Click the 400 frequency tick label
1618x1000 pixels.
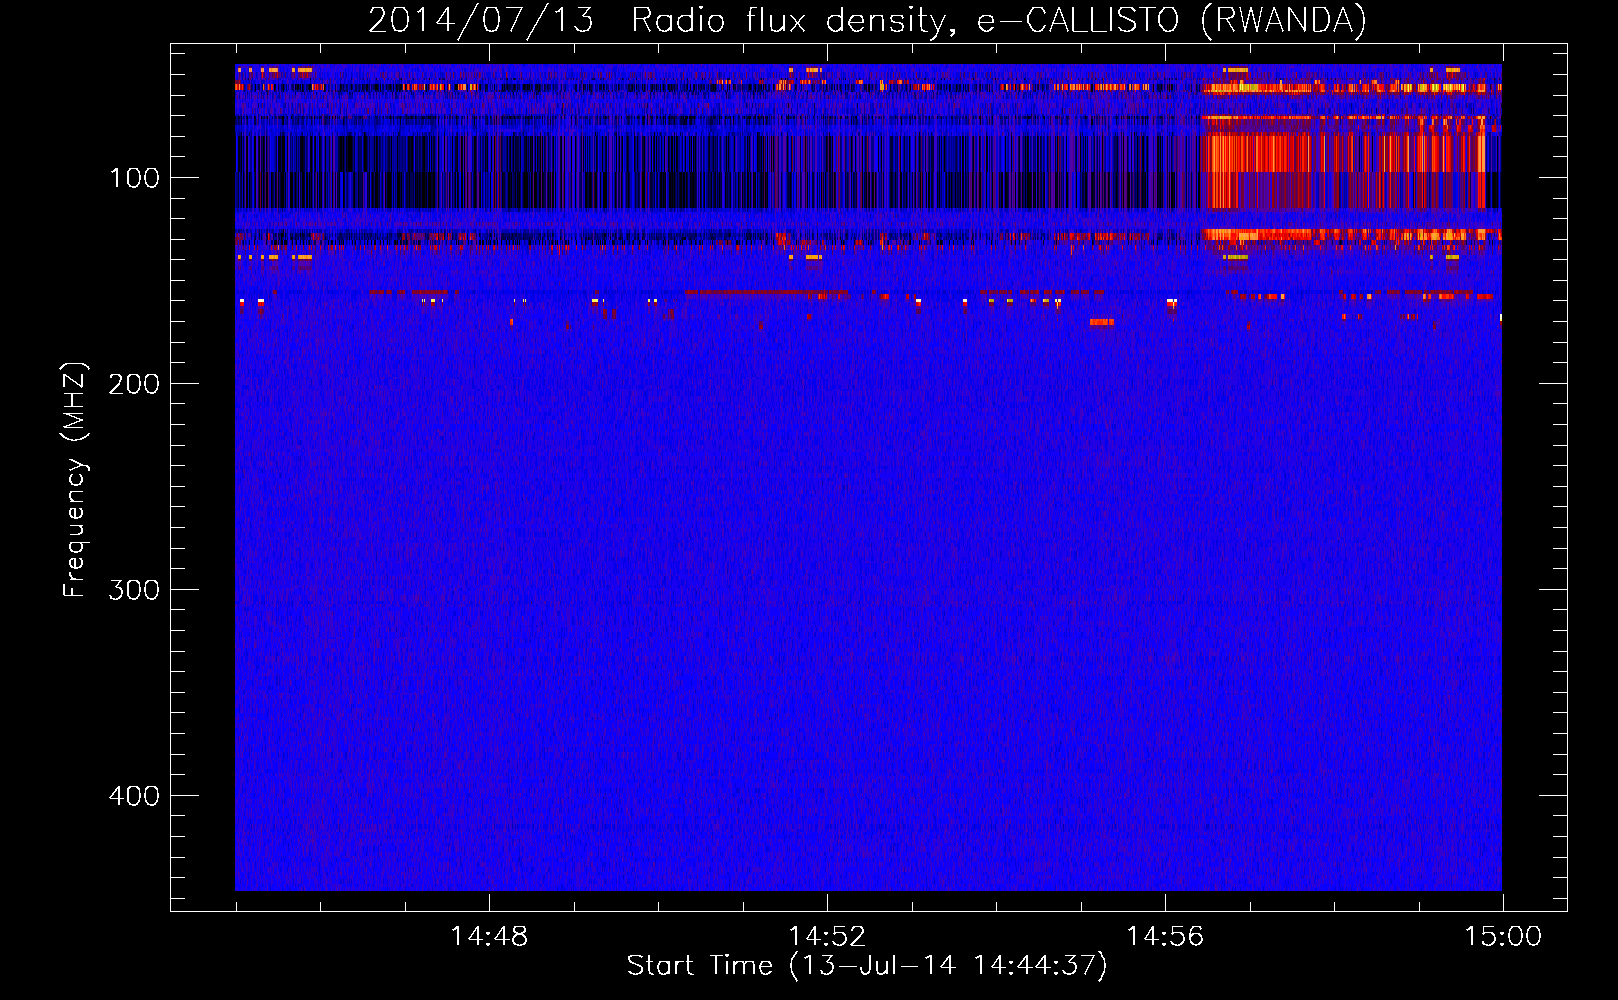134,796
